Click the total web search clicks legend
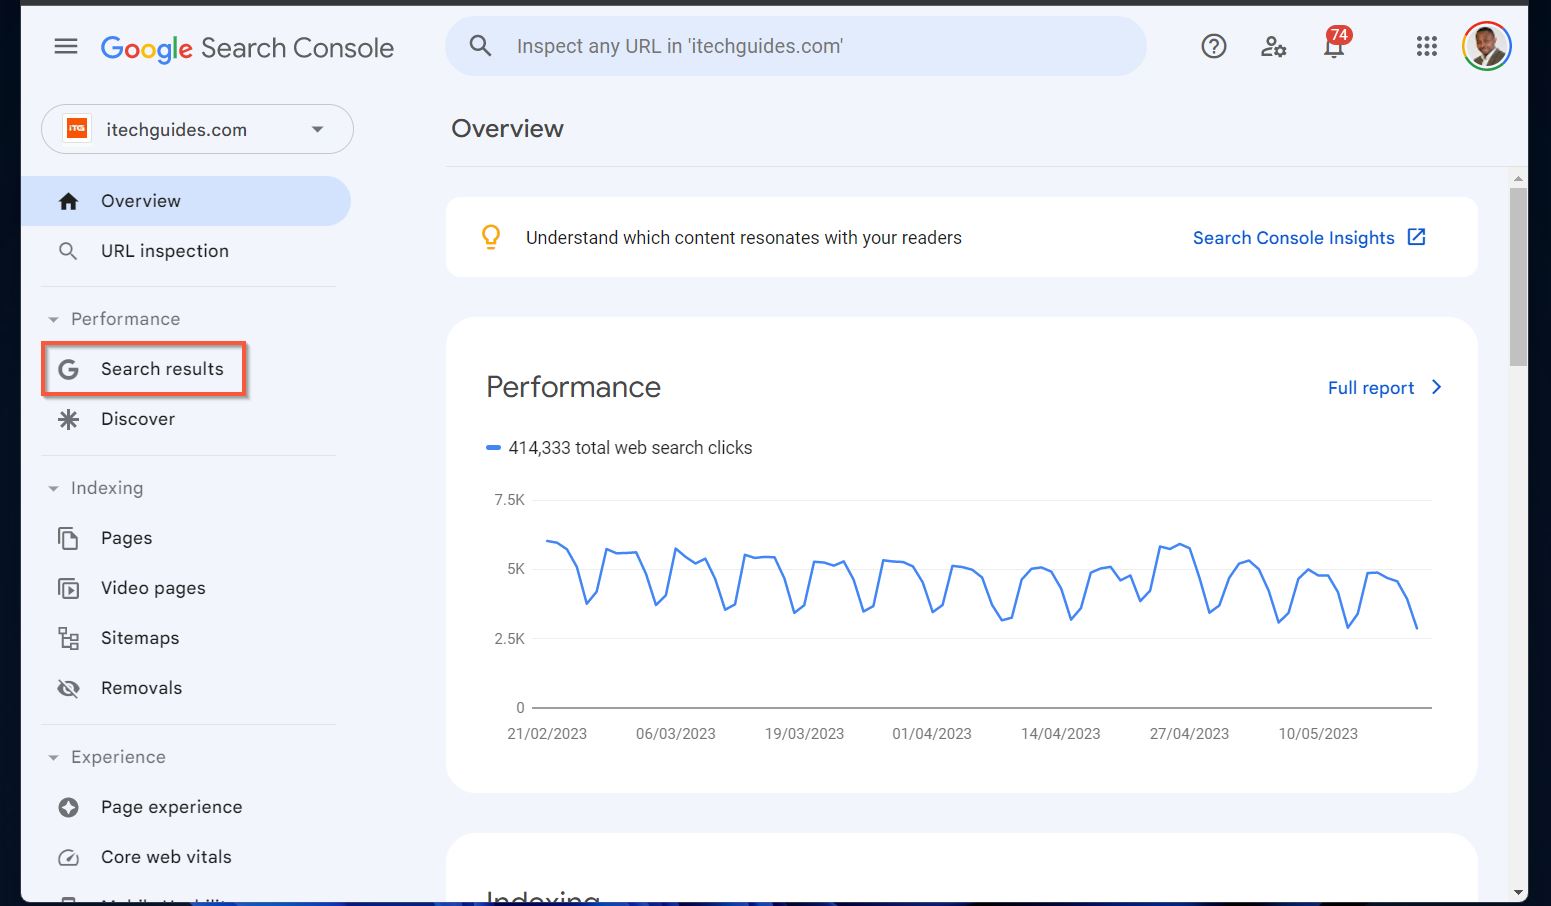This screenshot has width=1551, height=906. pos(619,448)
